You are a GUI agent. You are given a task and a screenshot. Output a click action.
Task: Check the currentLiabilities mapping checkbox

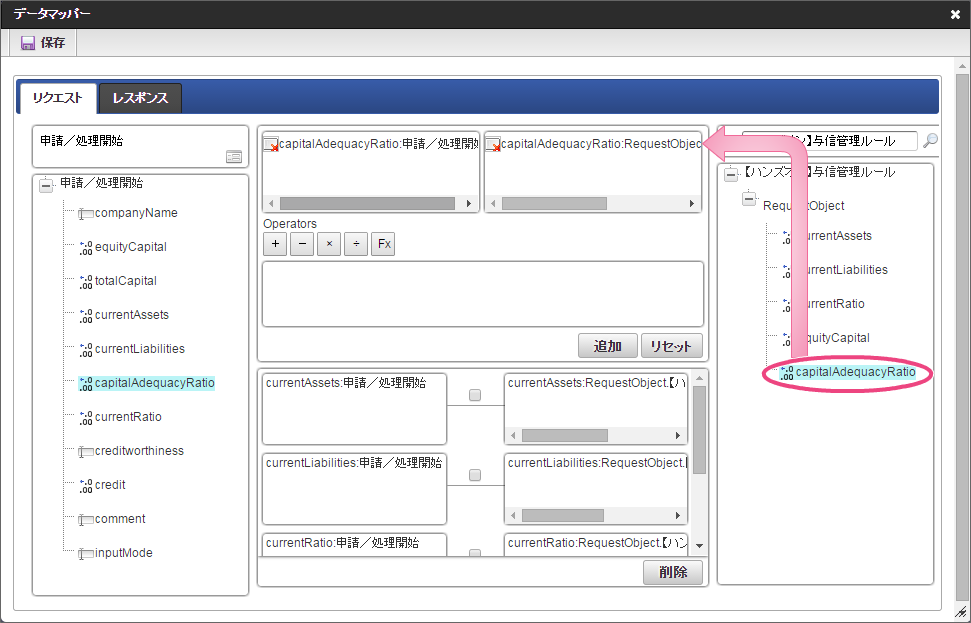475,475
